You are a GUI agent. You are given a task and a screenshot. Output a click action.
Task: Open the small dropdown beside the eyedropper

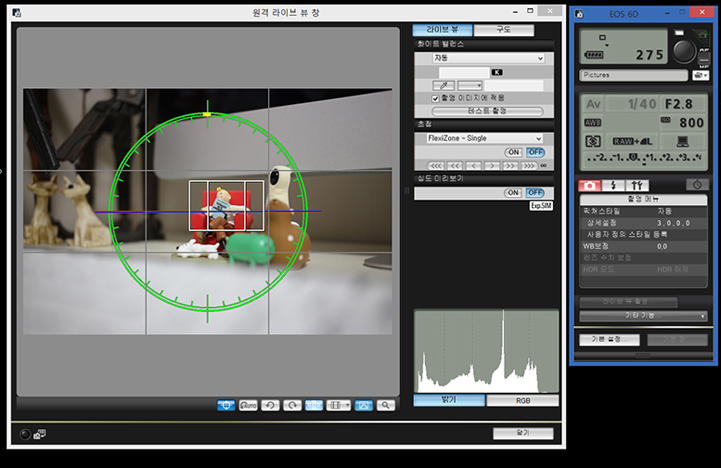pos(469,86)
